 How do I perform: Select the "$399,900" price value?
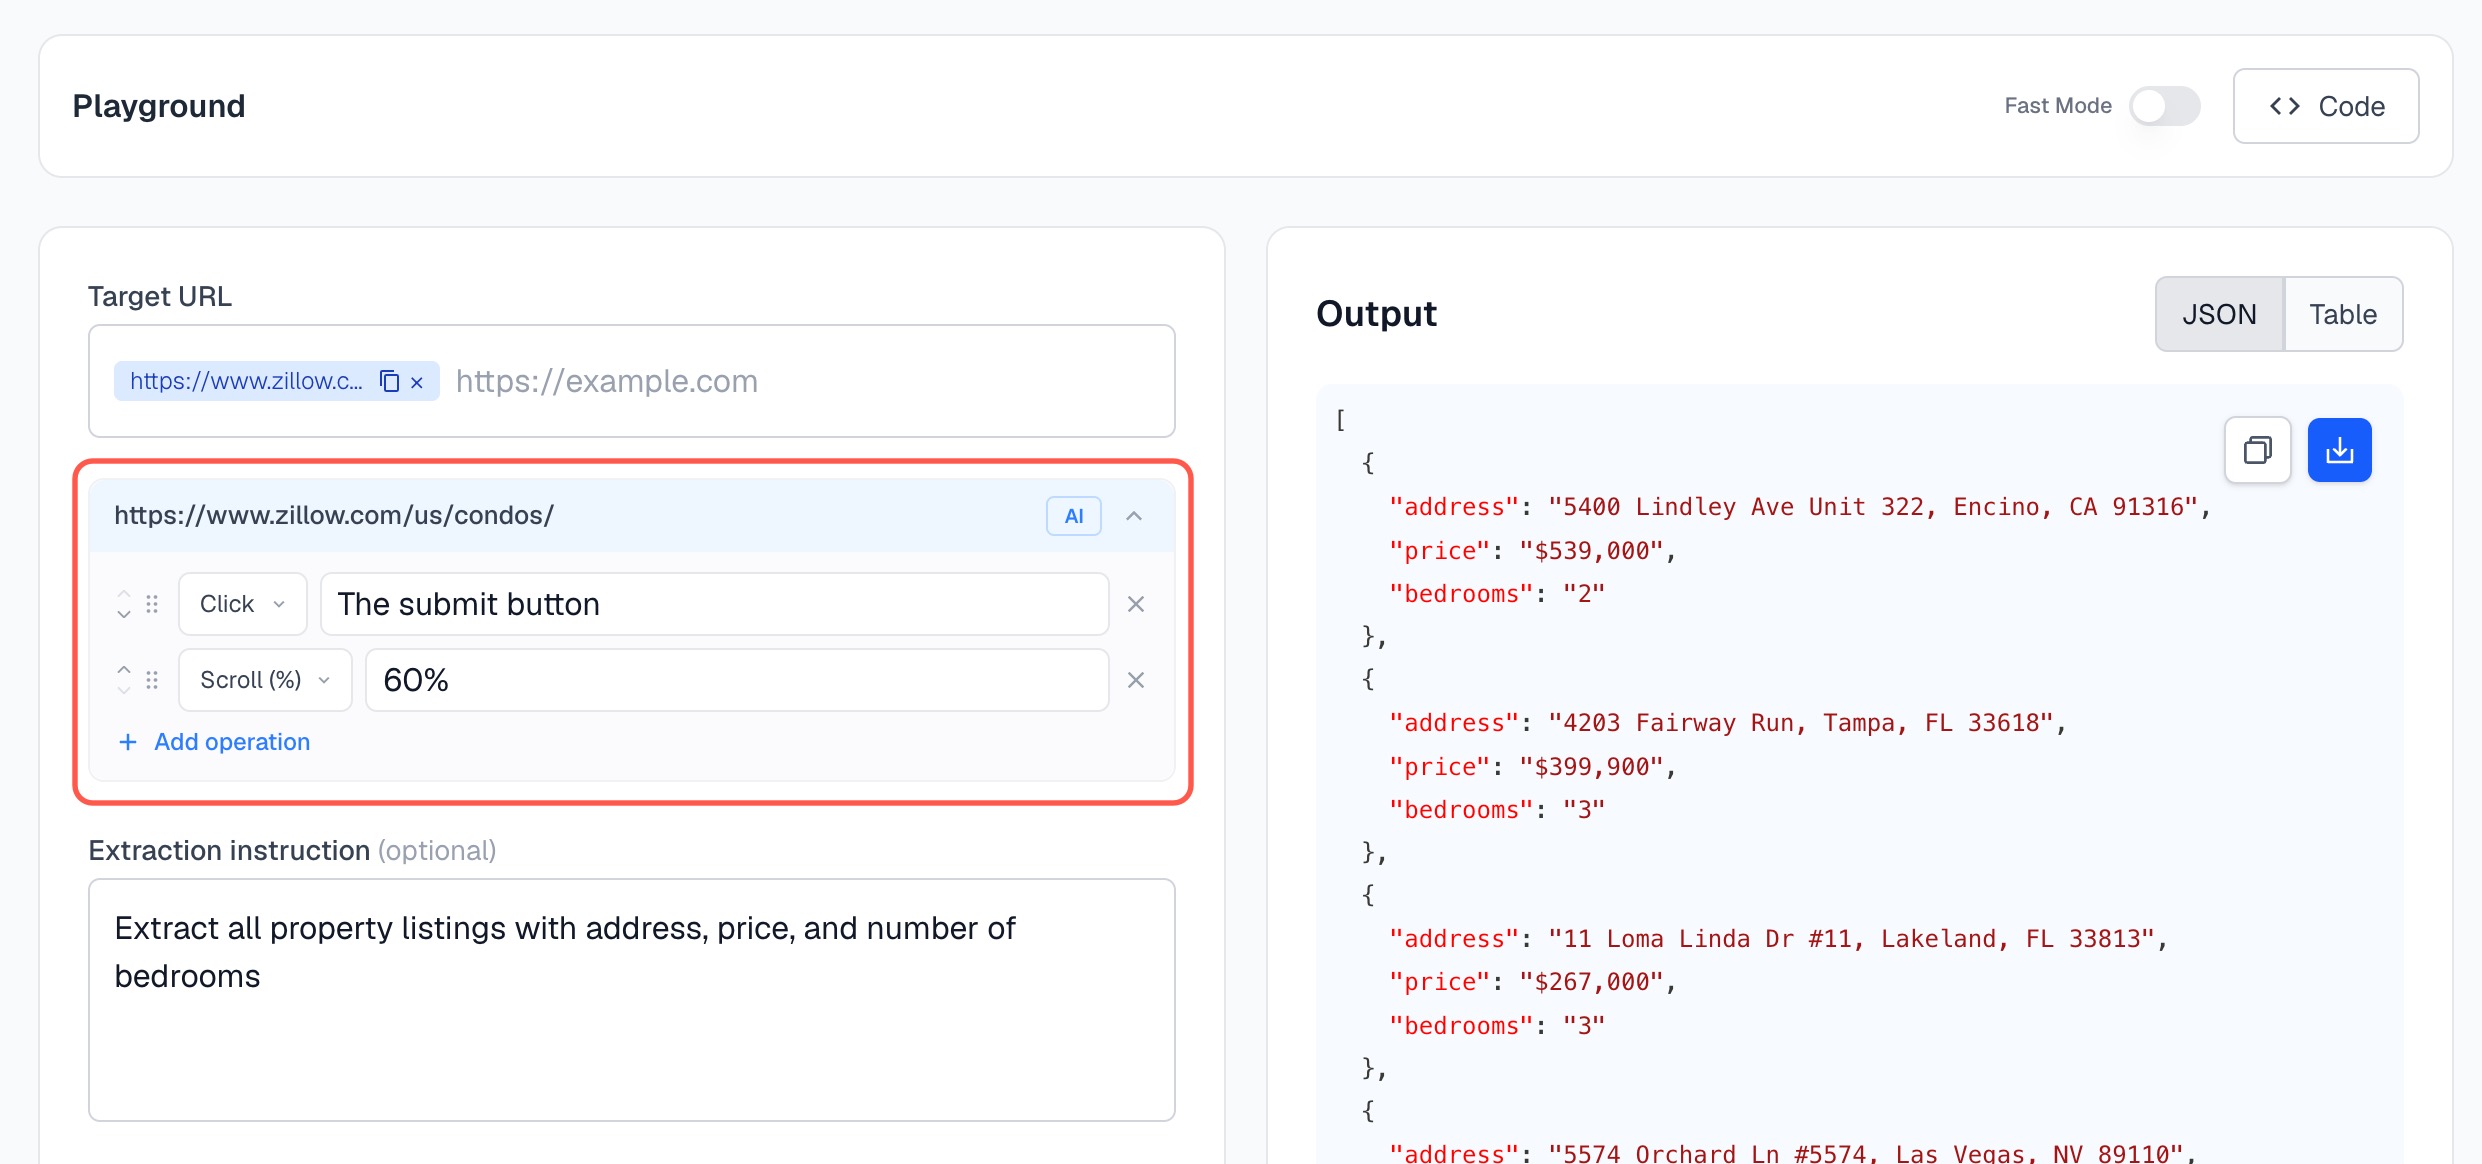tap(1591, 766)
